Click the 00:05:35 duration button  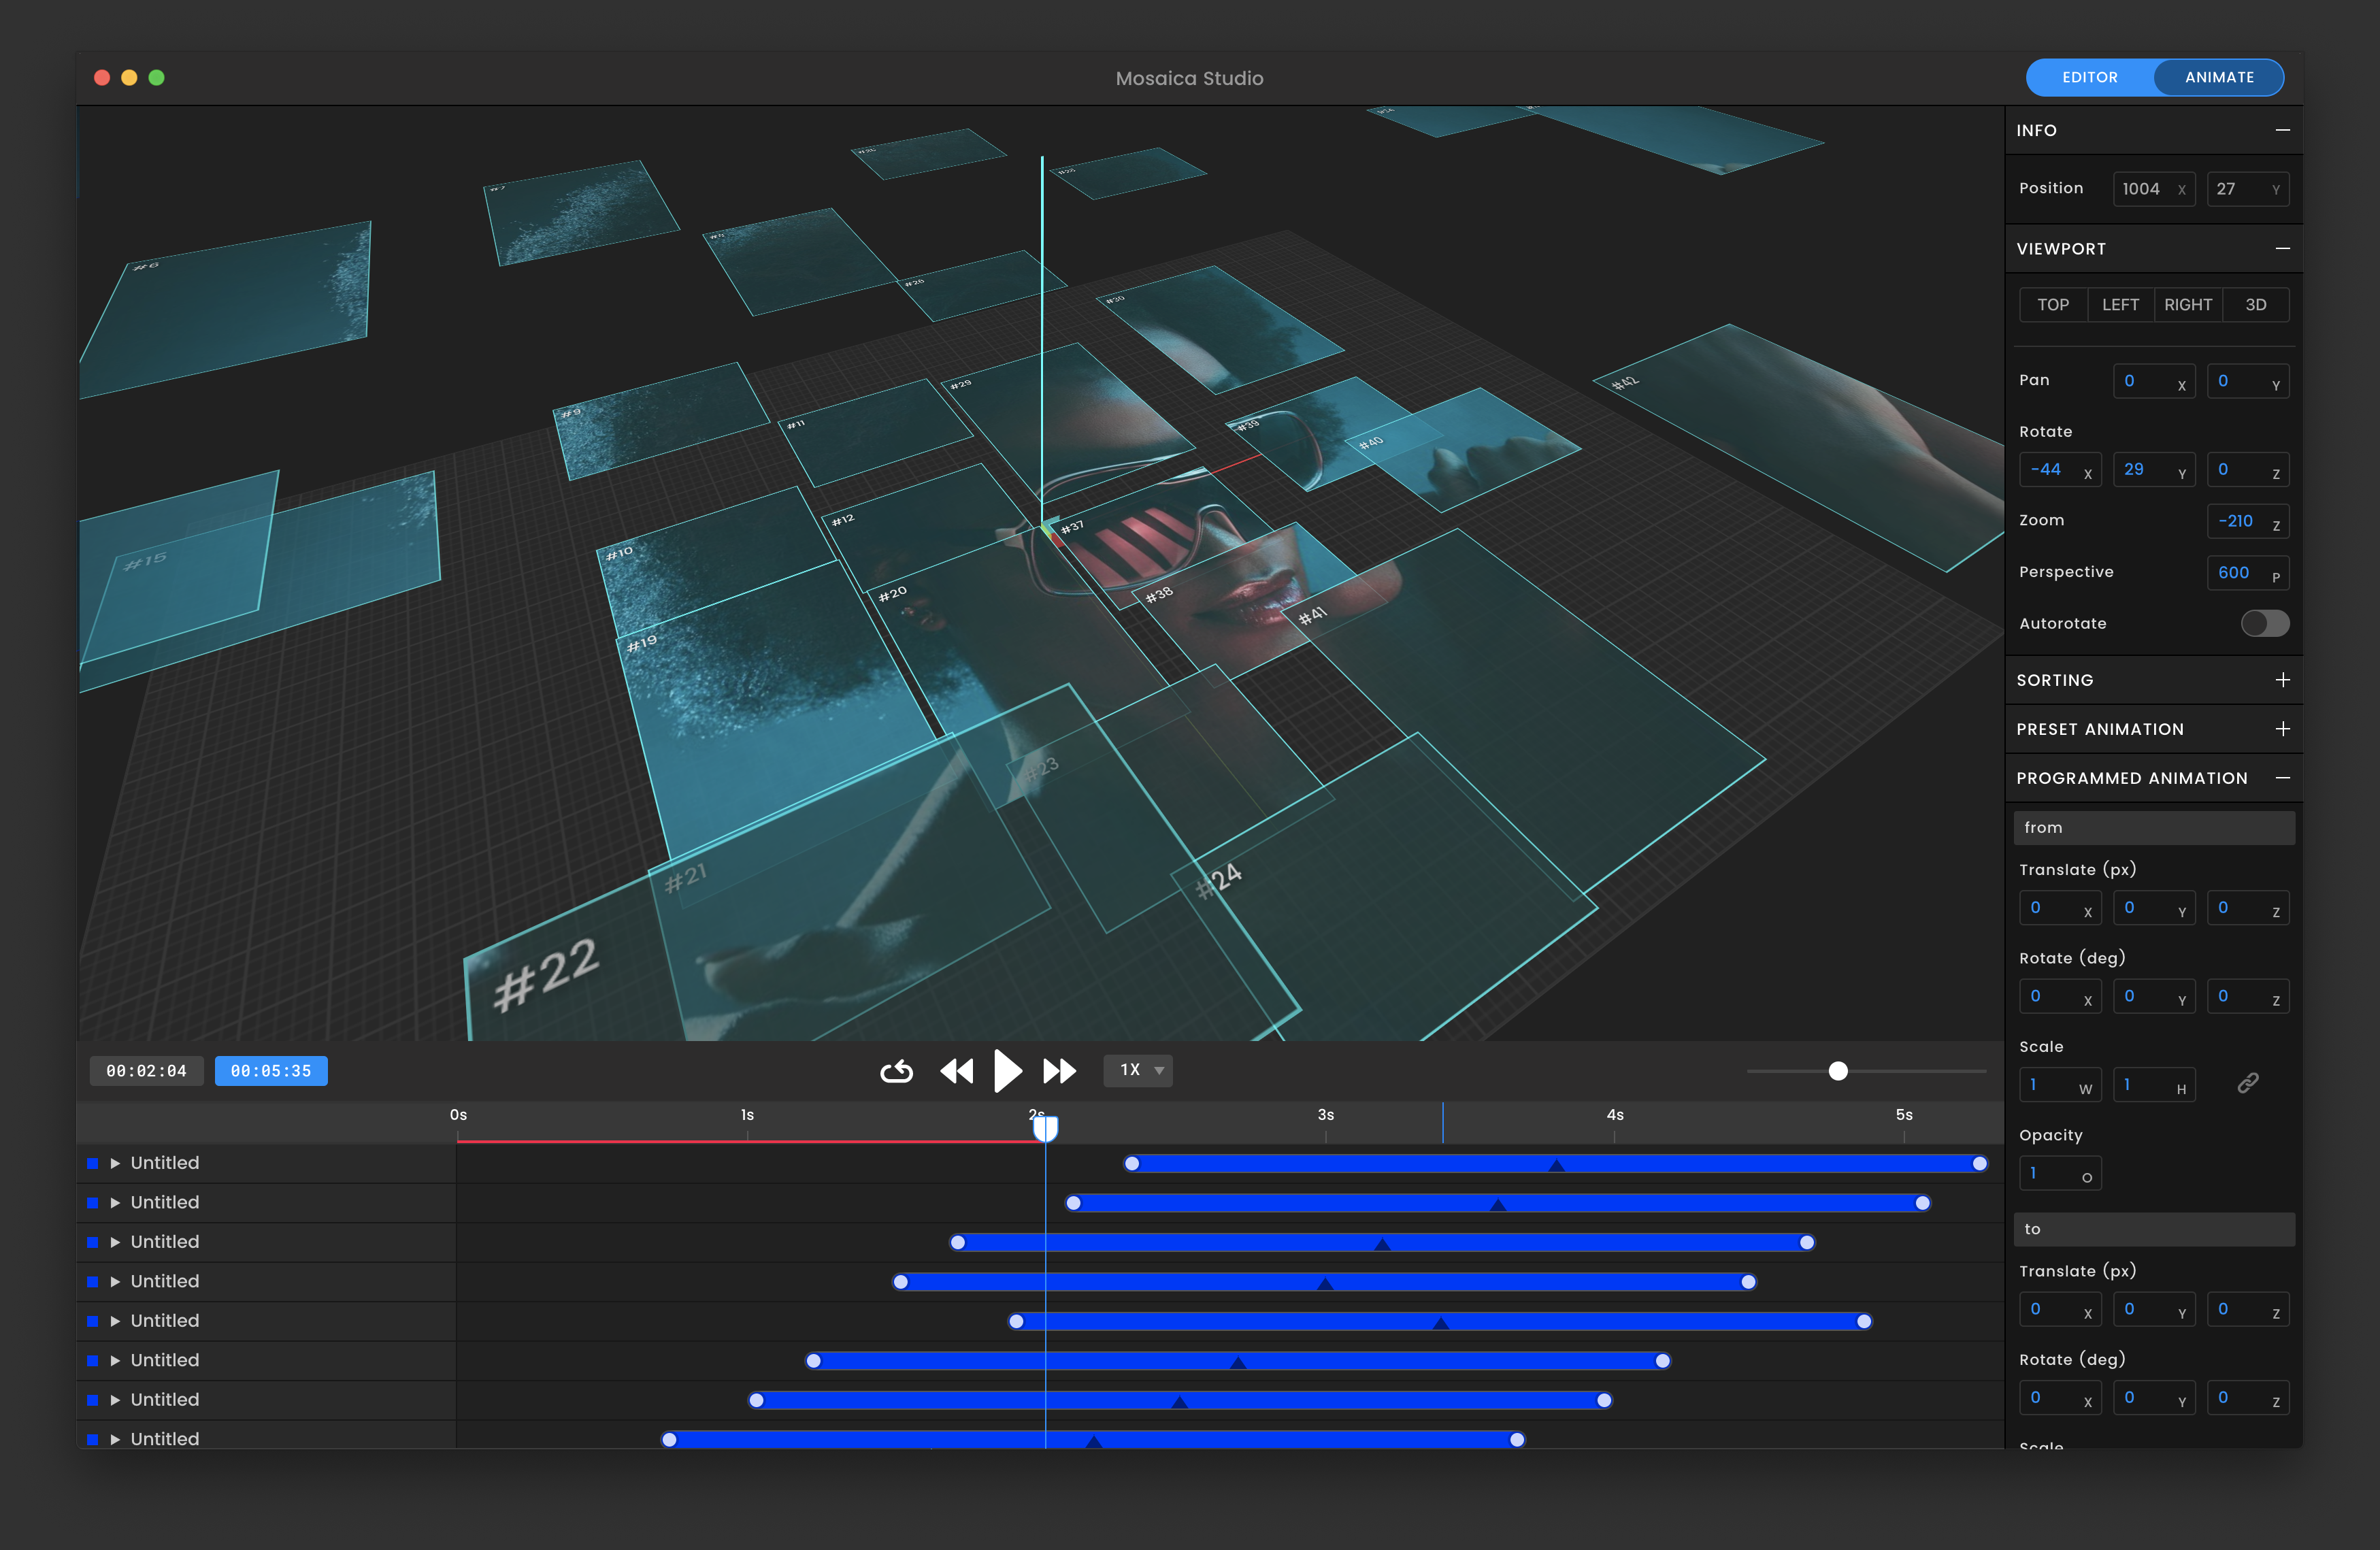[271, 1071]
